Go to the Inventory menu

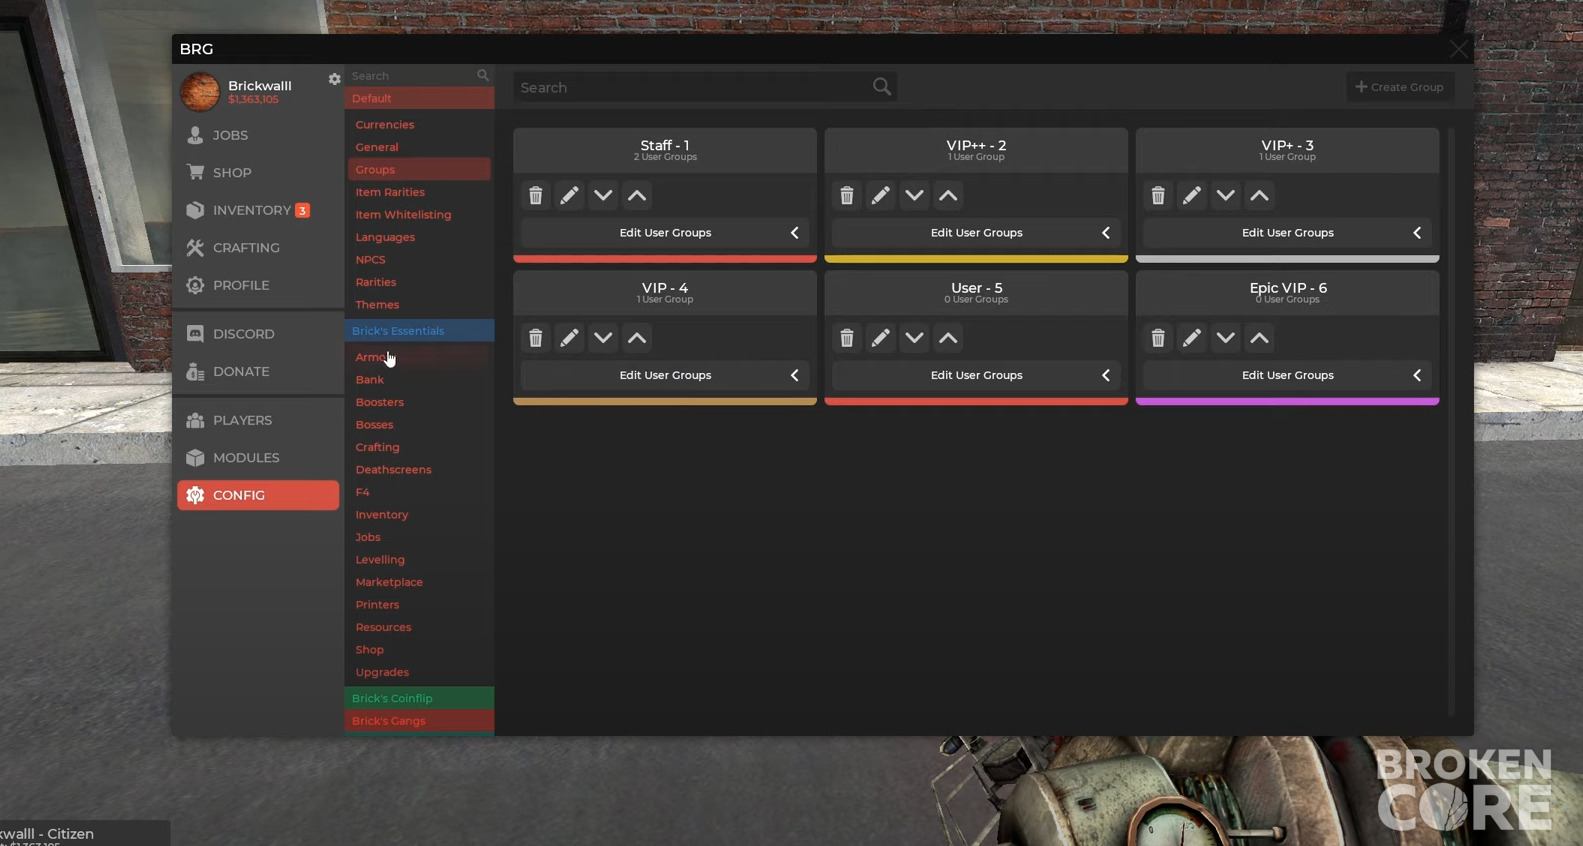point(258,210)
